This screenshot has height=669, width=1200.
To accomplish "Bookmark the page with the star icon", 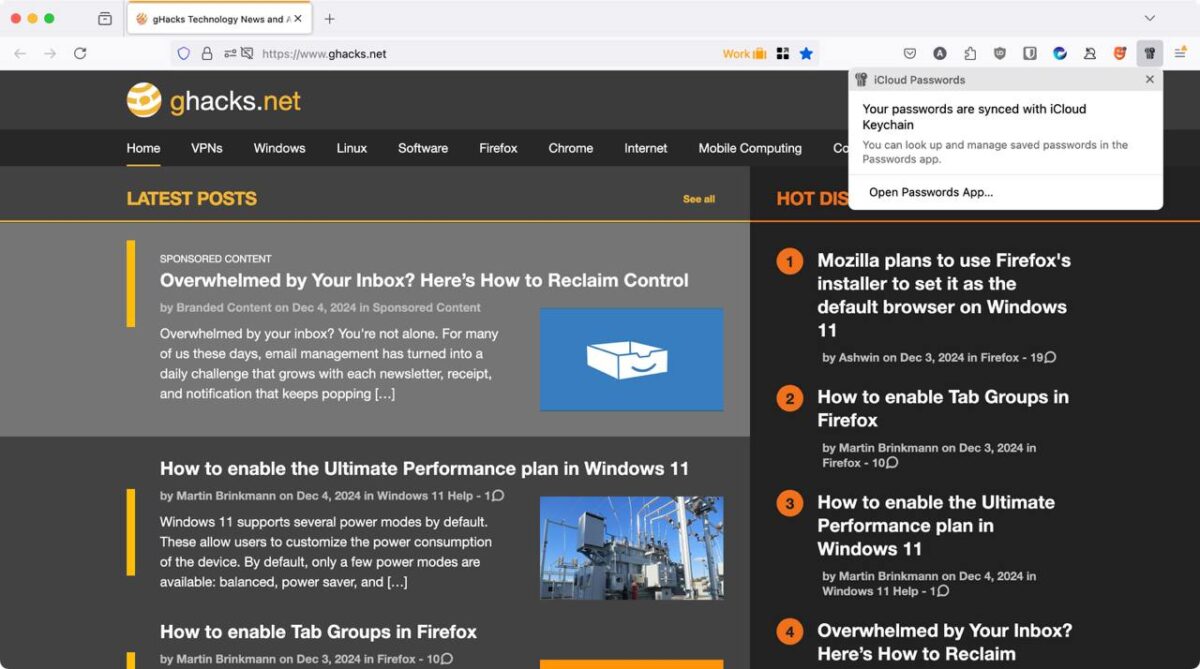I will coord(806,53).
